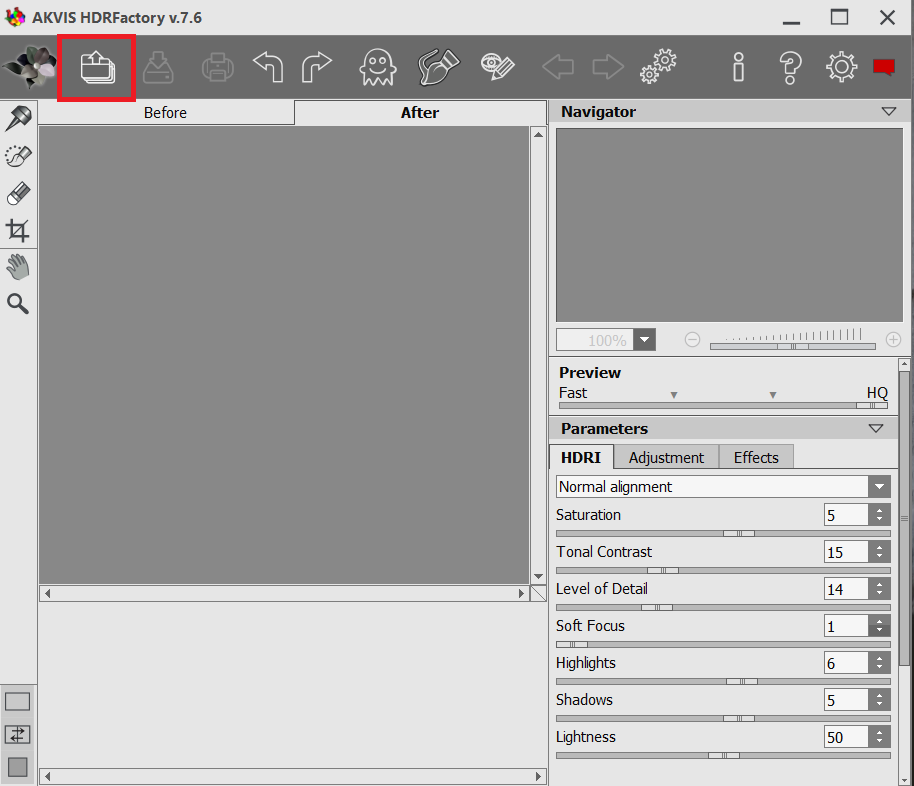Open an image file
This screenshot has height=786, width=914.
96,67
